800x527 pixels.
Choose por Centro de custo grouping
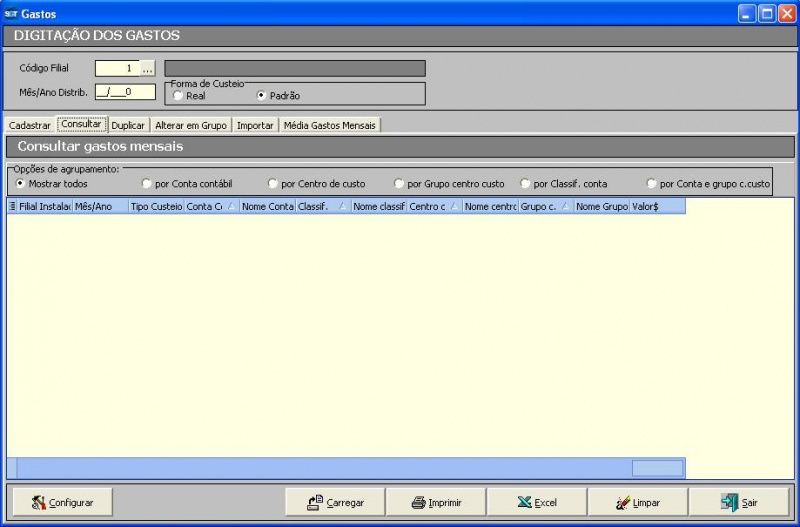point(273,184)
